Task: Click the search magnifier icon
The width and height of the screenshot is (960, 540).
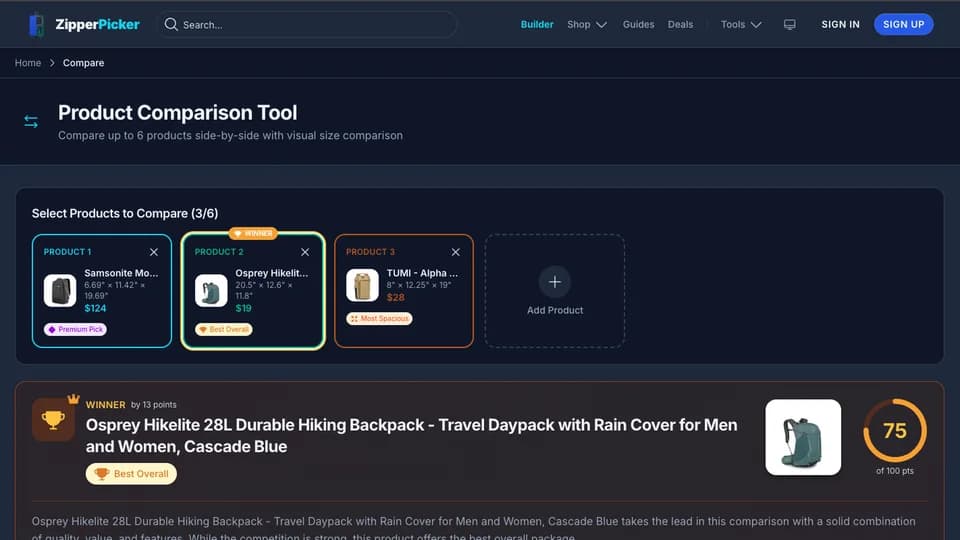Action: 171,24
